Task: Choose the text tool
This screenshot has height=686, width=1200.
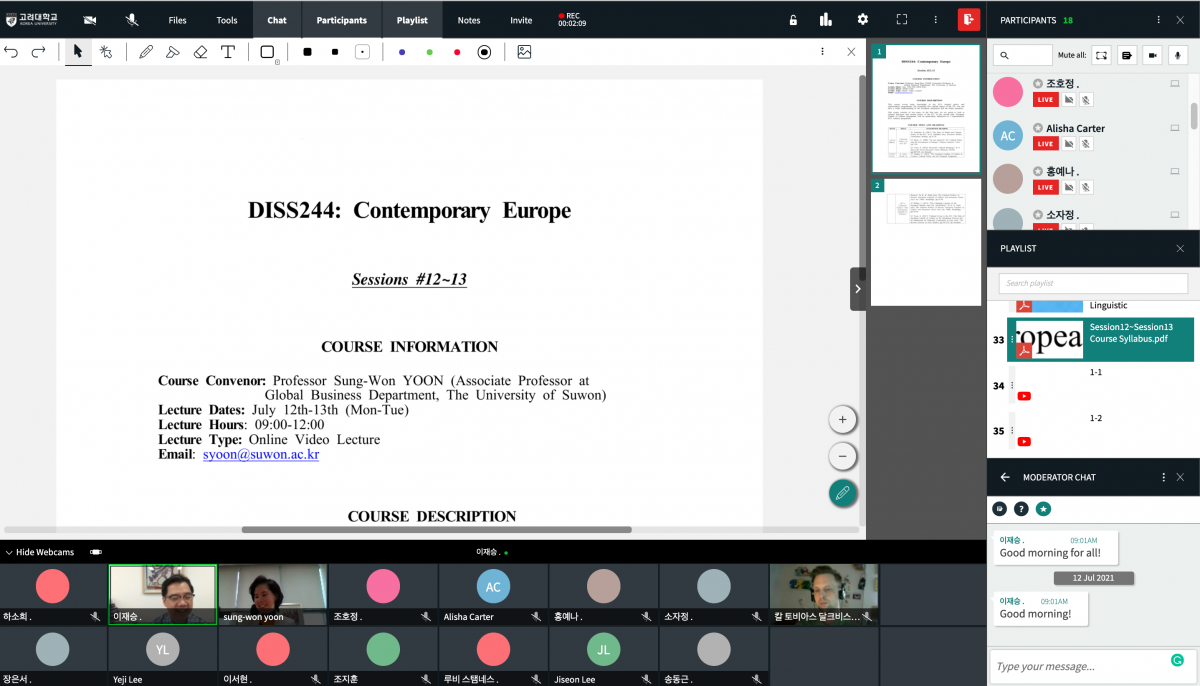Action: coord(228,52)
